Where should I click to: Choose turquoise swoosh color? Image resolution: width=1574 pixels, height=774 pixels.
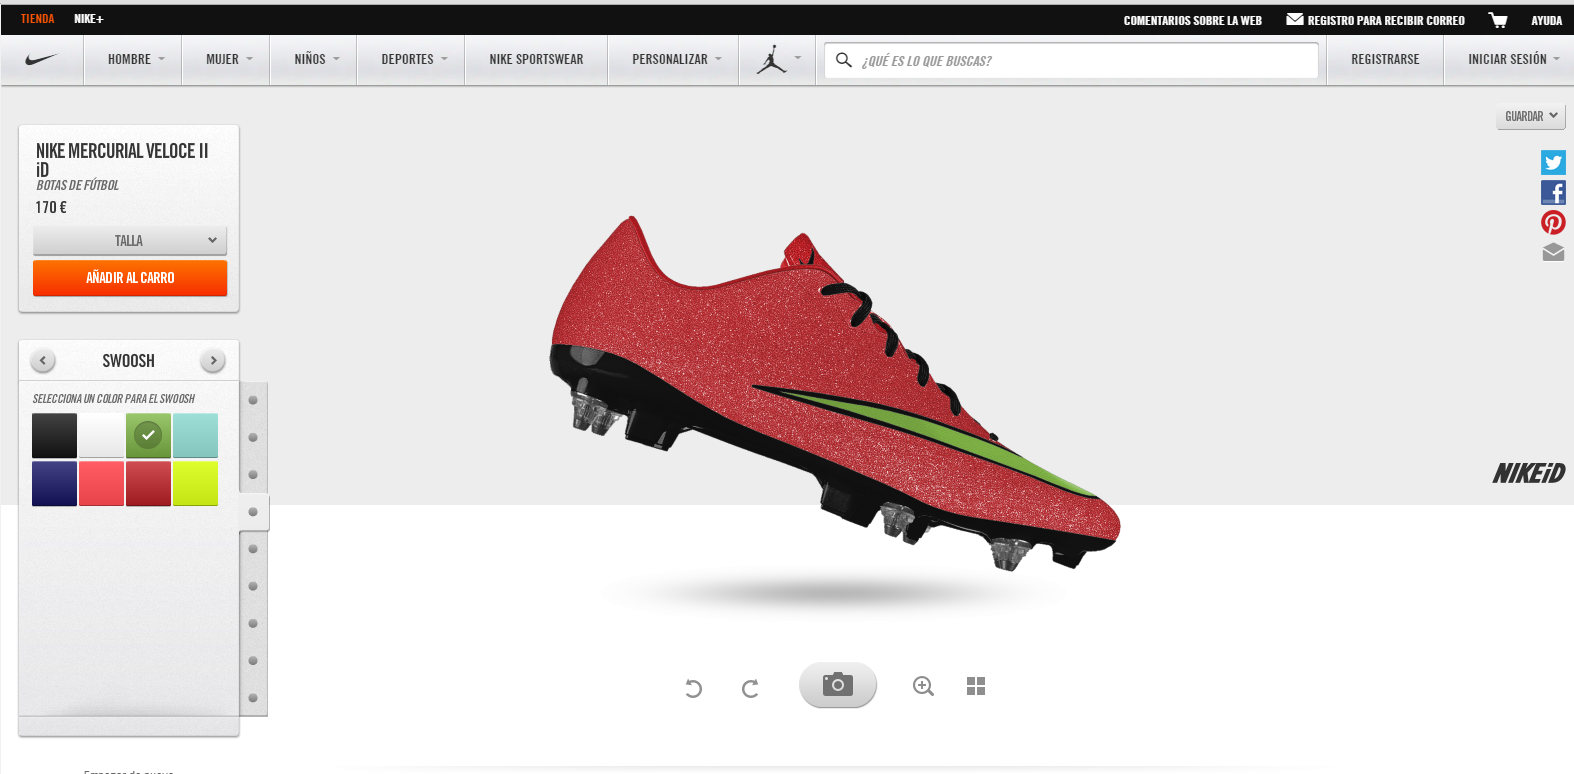195,436
